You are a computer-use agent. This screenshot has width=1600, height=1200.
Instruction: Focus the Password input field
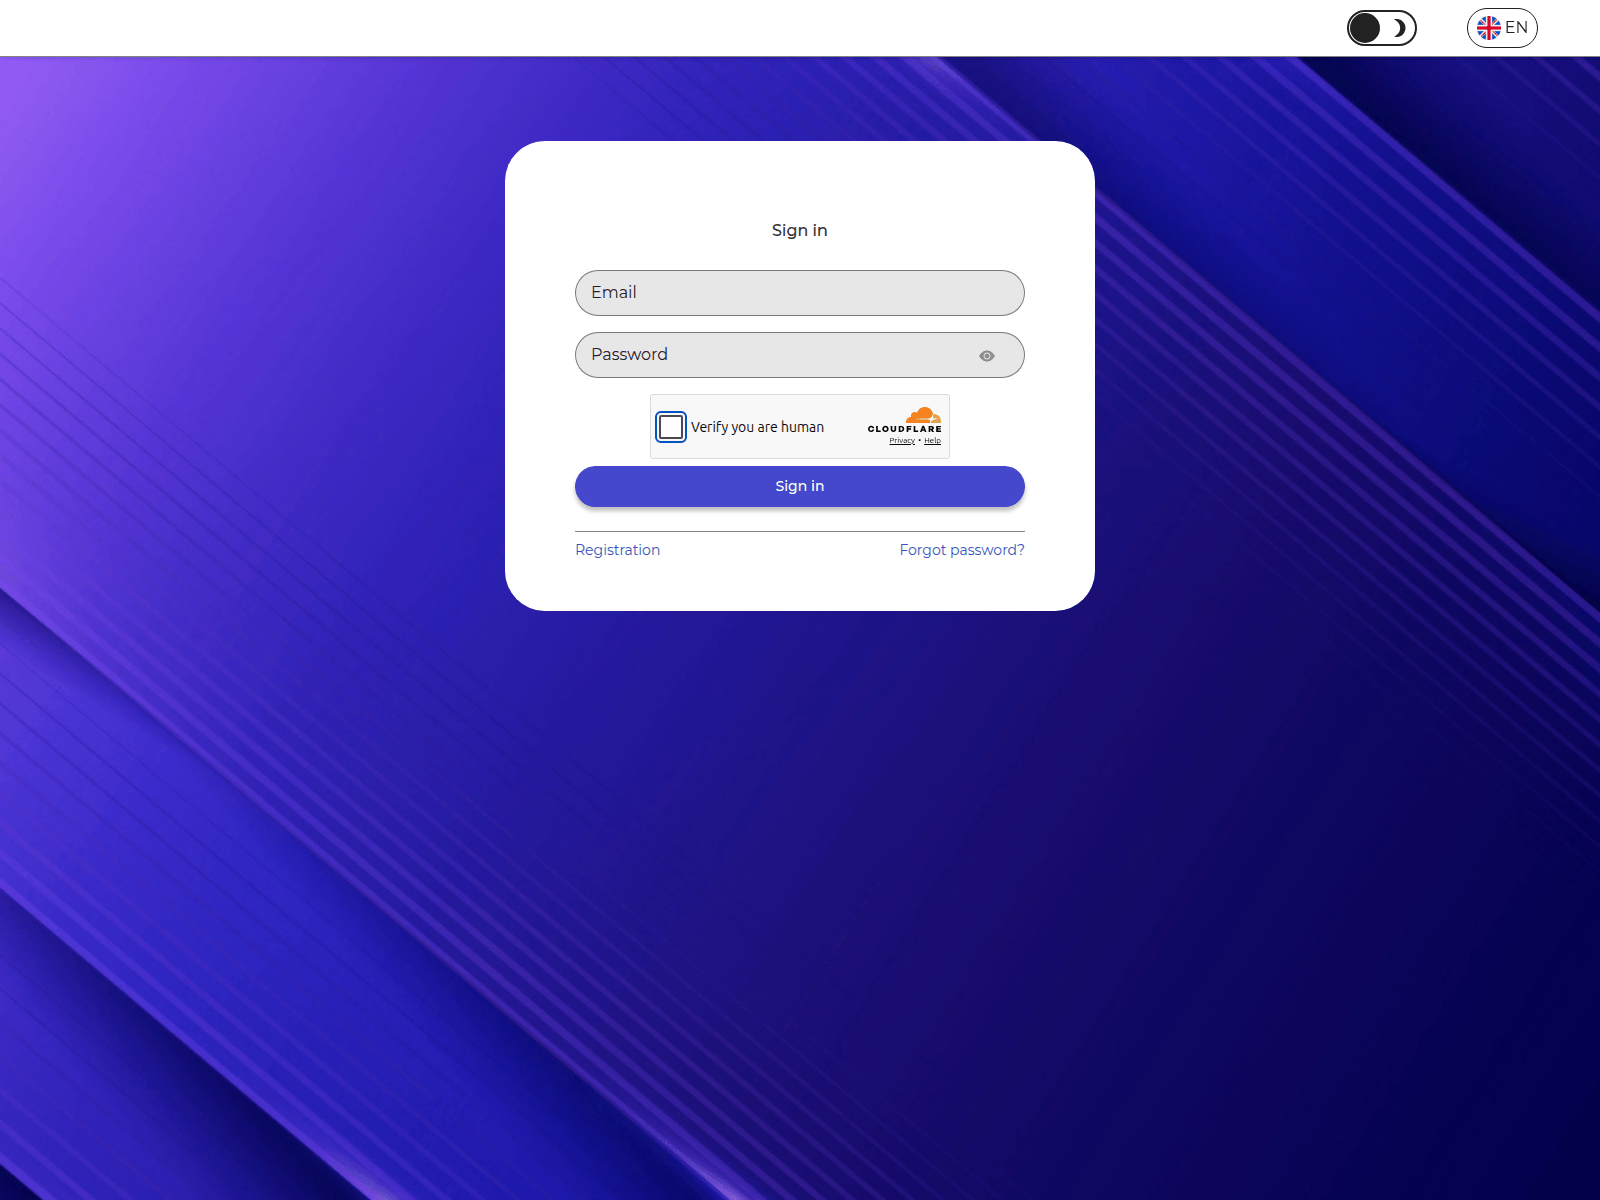[x=800, y=355]
